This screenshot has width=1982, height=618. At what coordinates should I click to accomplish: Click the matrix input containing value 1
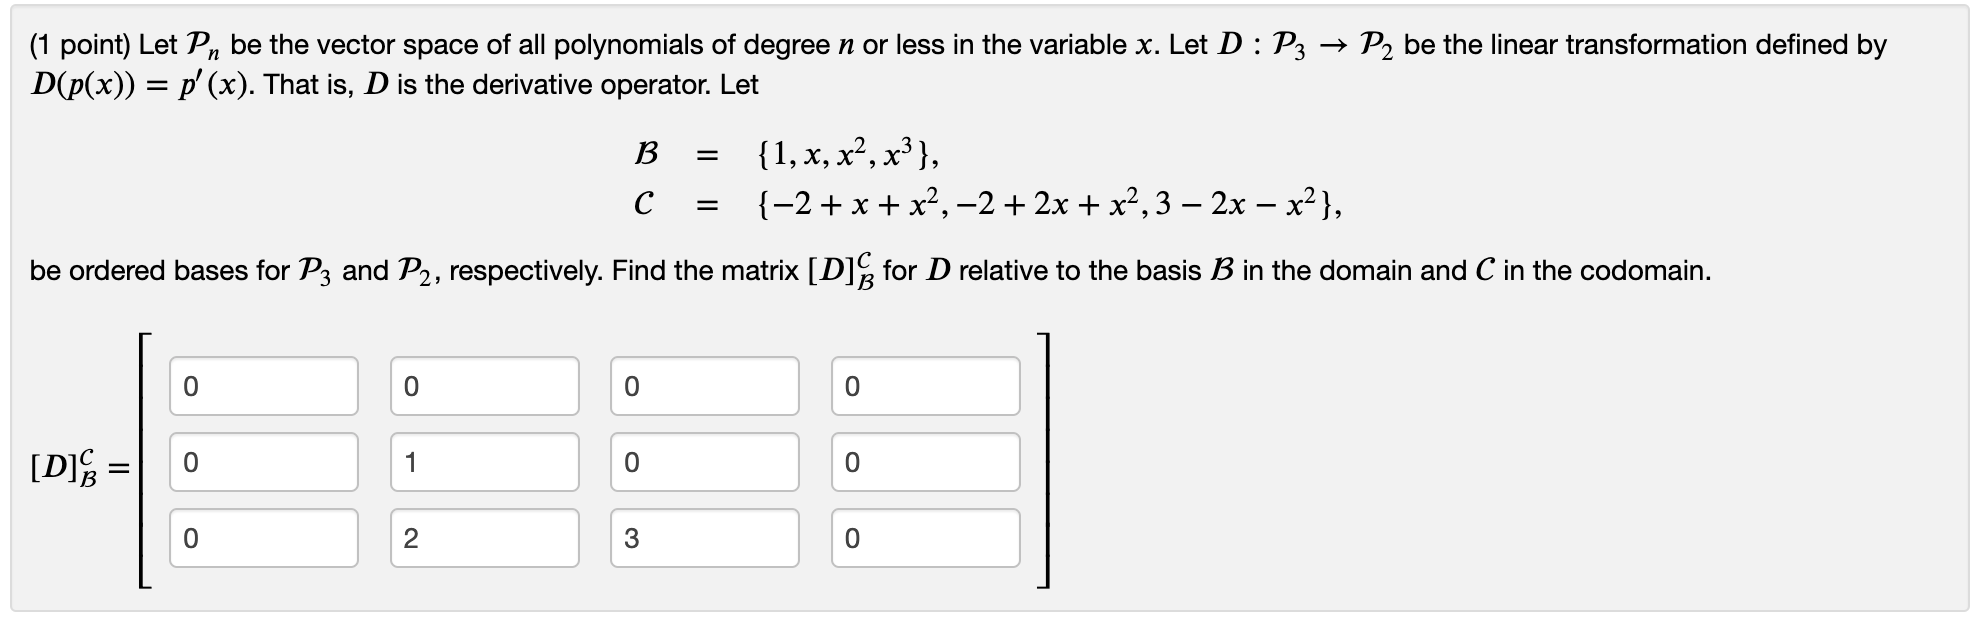(485, 462)
